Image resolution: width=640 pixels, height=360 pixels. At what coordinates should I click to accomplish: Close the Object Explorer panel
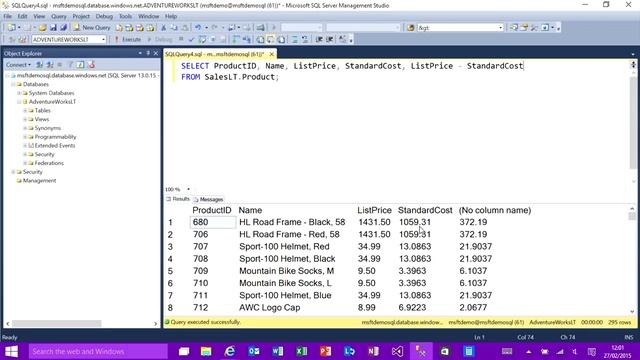(156, 53)
